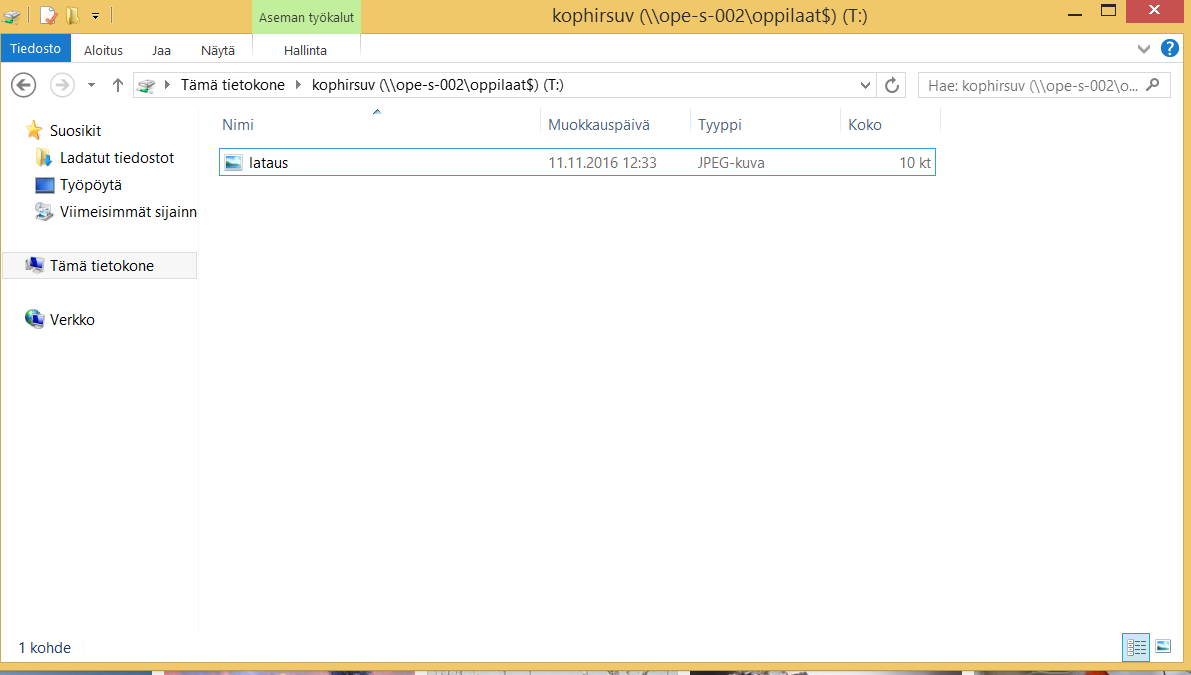Open address bar previous locations dropdown
This screenshot has height=675, width=1191.
865,85
